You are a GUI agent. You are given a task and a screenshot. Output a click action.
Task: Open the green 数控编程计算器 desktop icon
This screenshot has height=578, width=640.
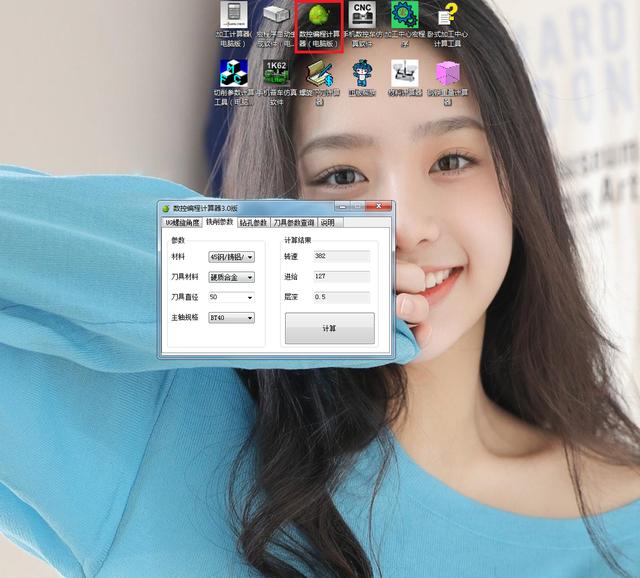tap(319, 17)
